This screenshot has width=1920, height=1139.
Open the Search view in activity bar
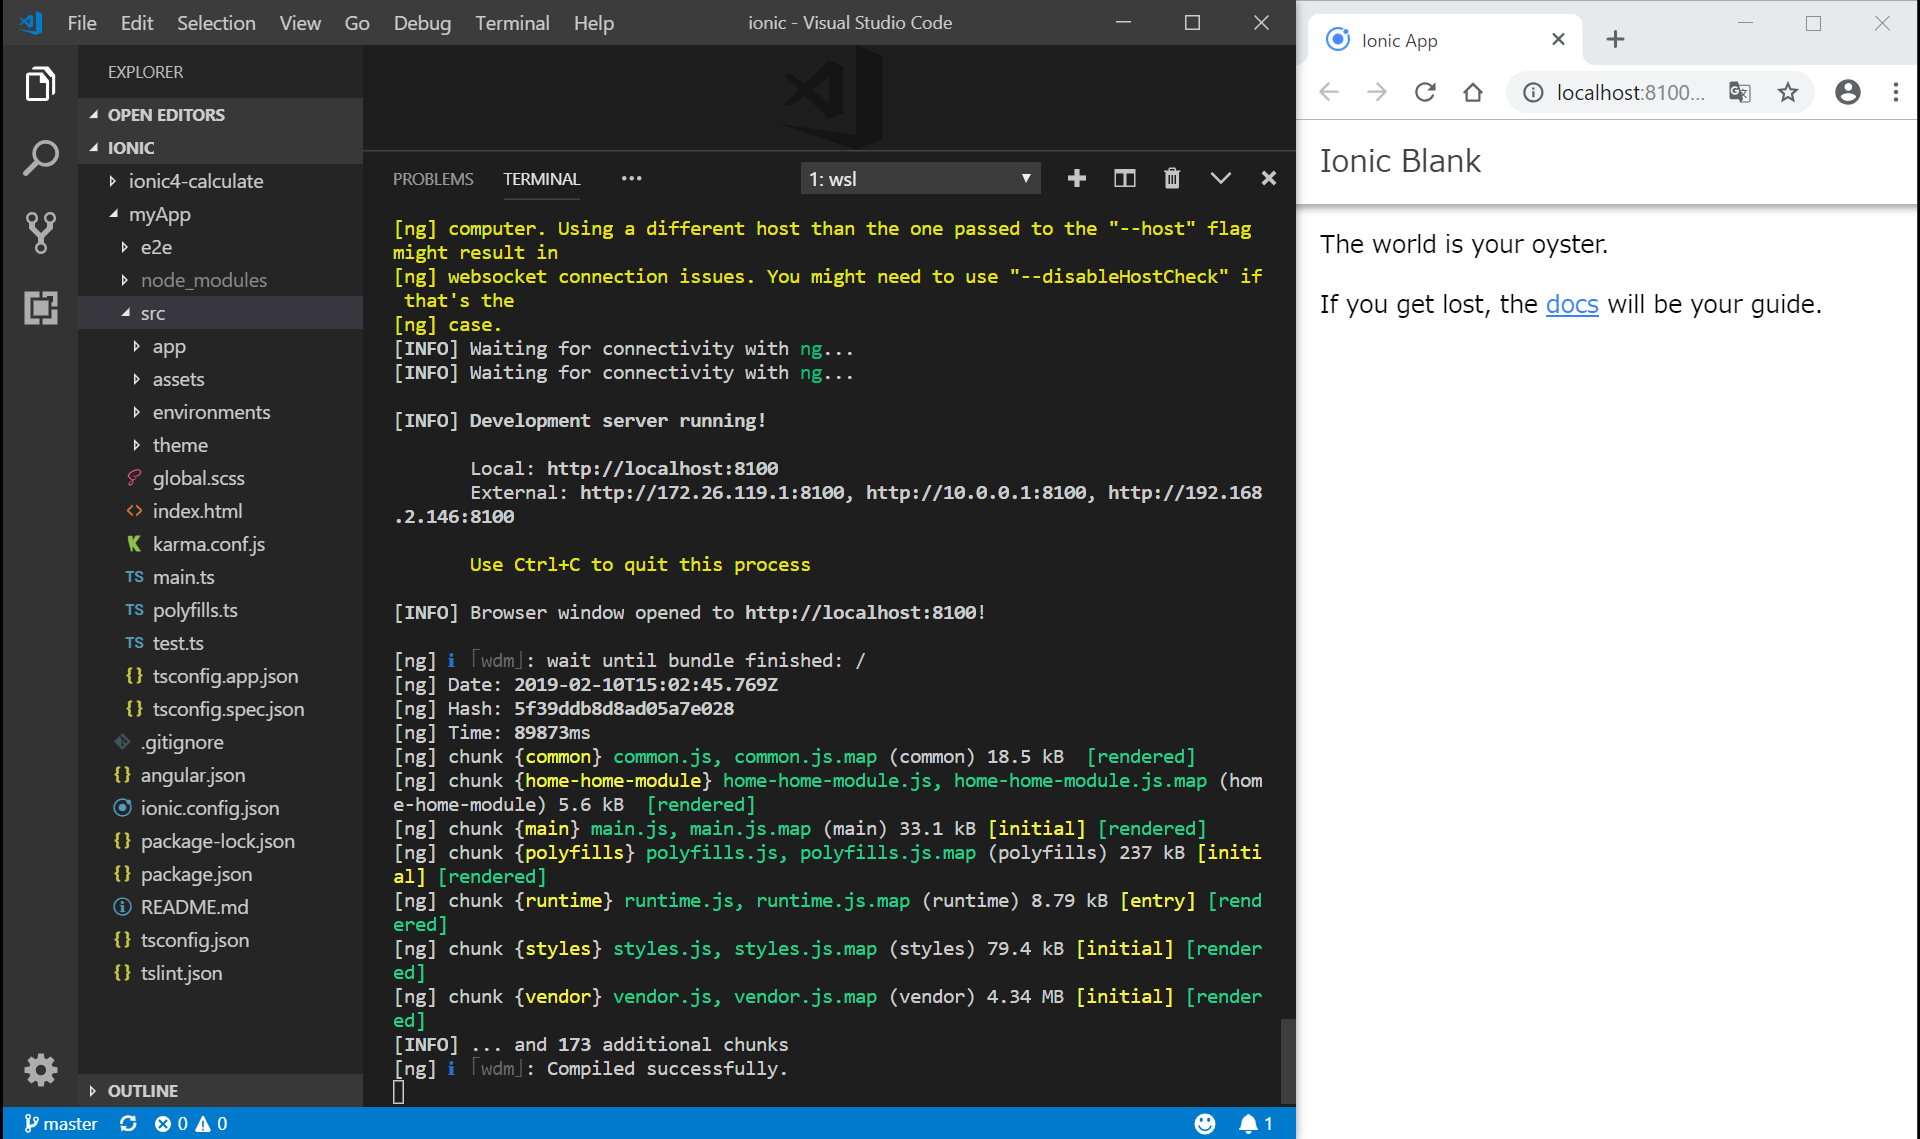point(40,158)
